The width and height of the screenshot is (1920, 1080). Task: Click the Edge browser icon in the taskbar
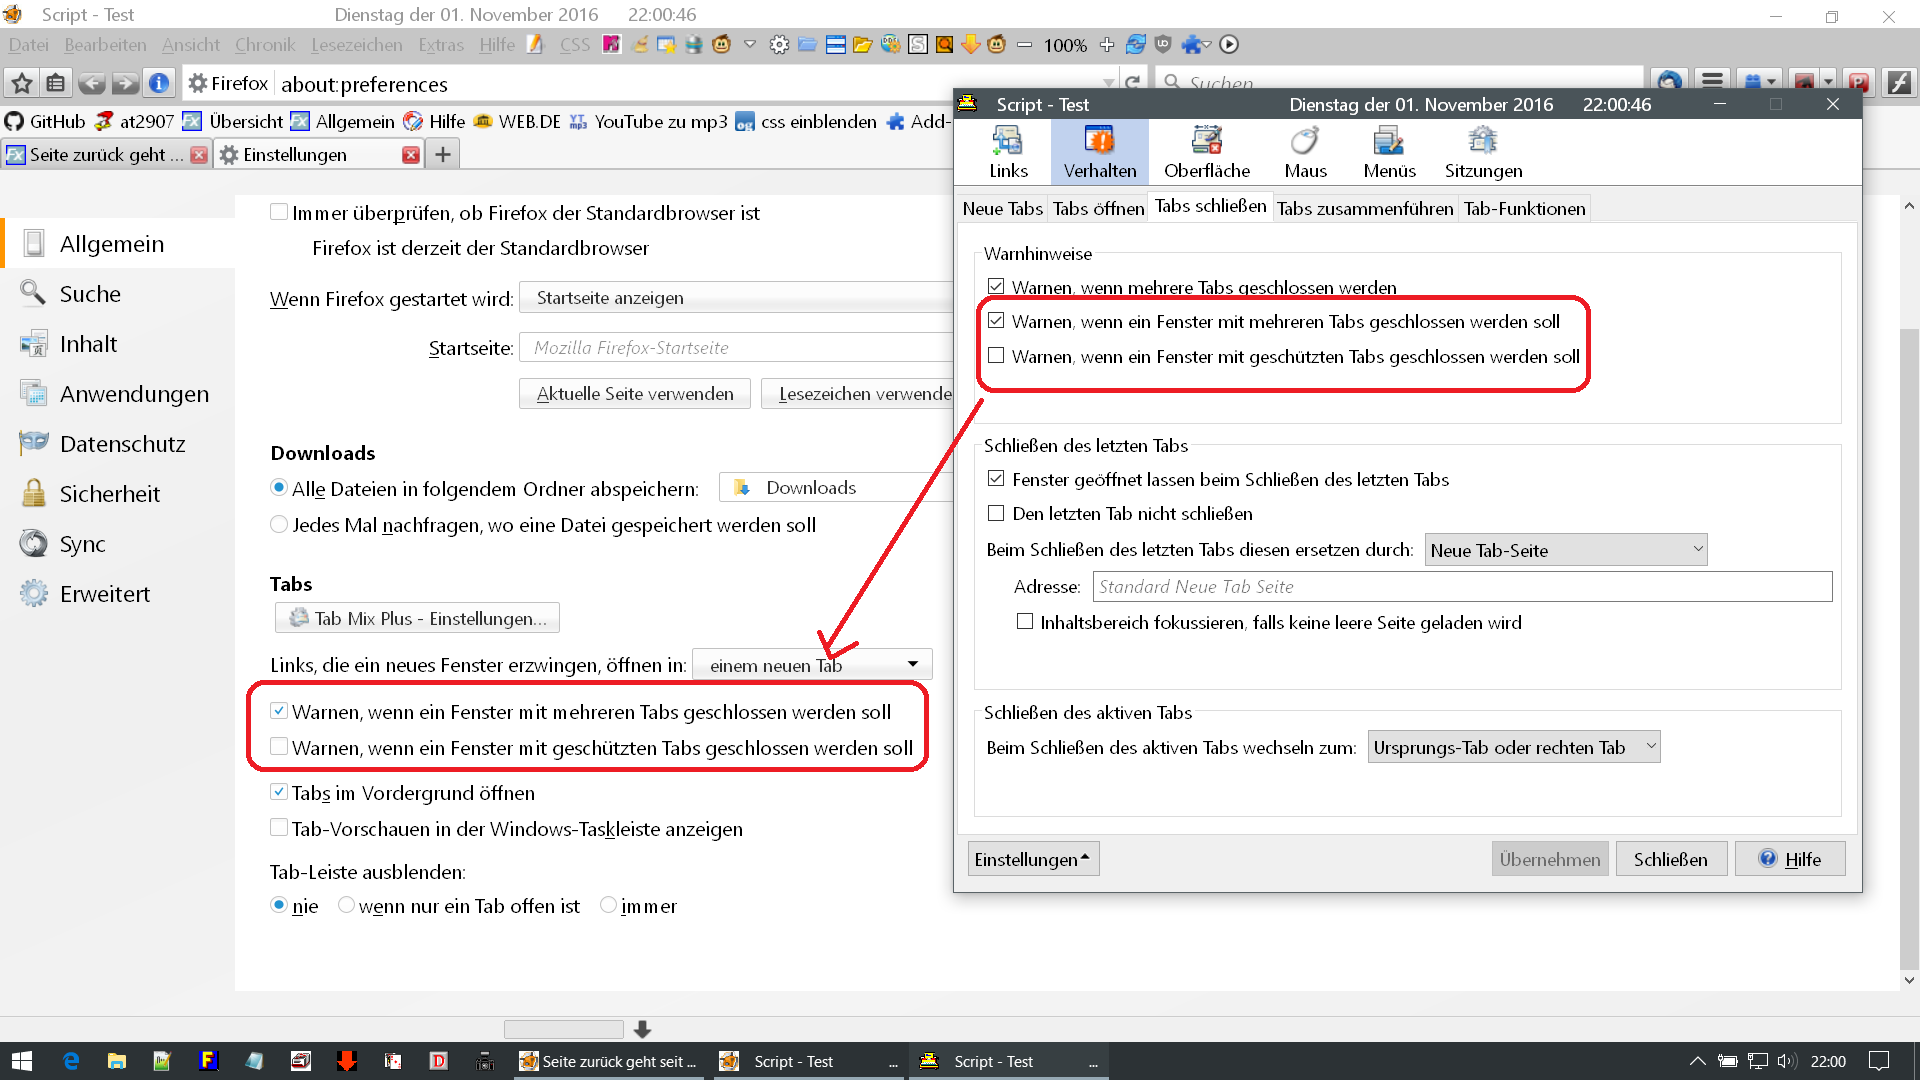(71, 1061)
